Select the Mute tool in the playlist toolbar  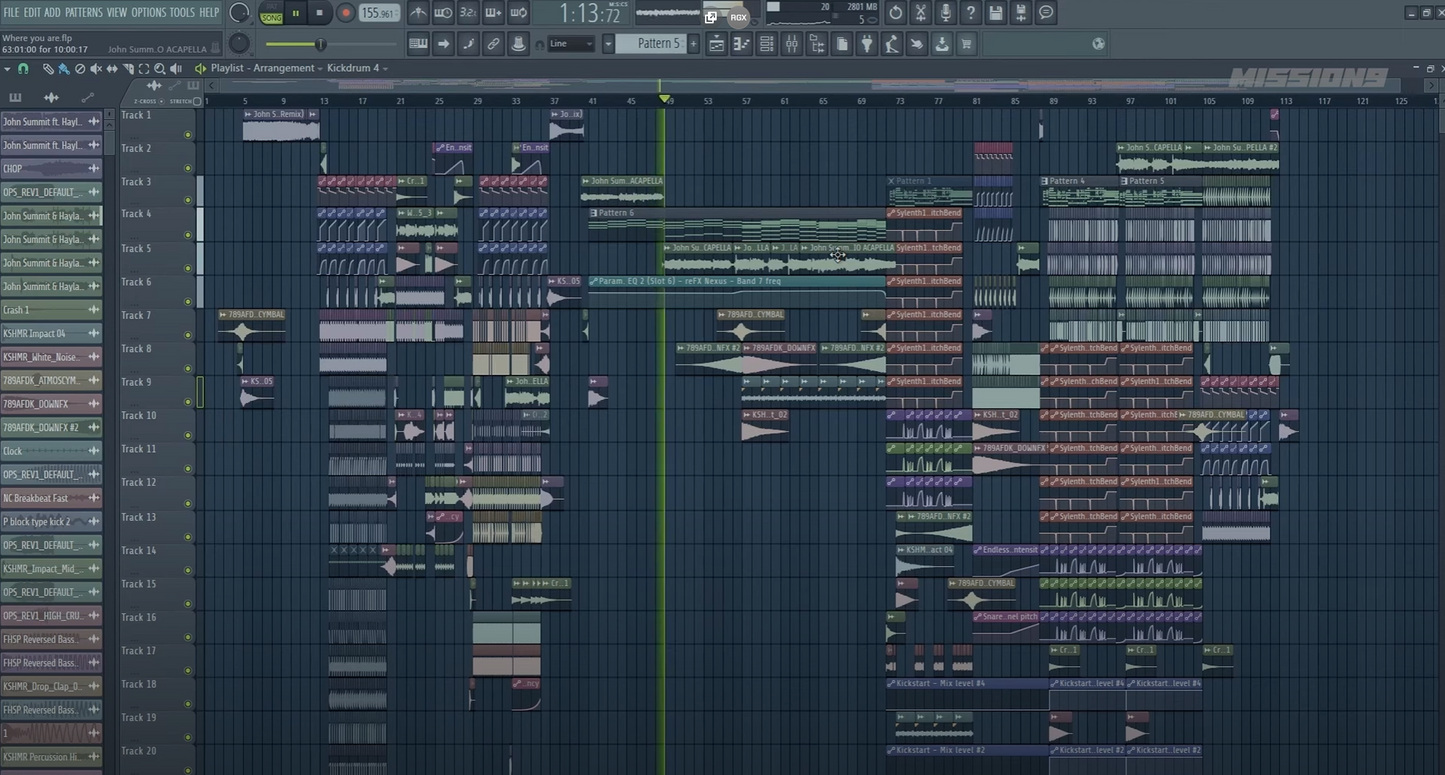[96, 68]
